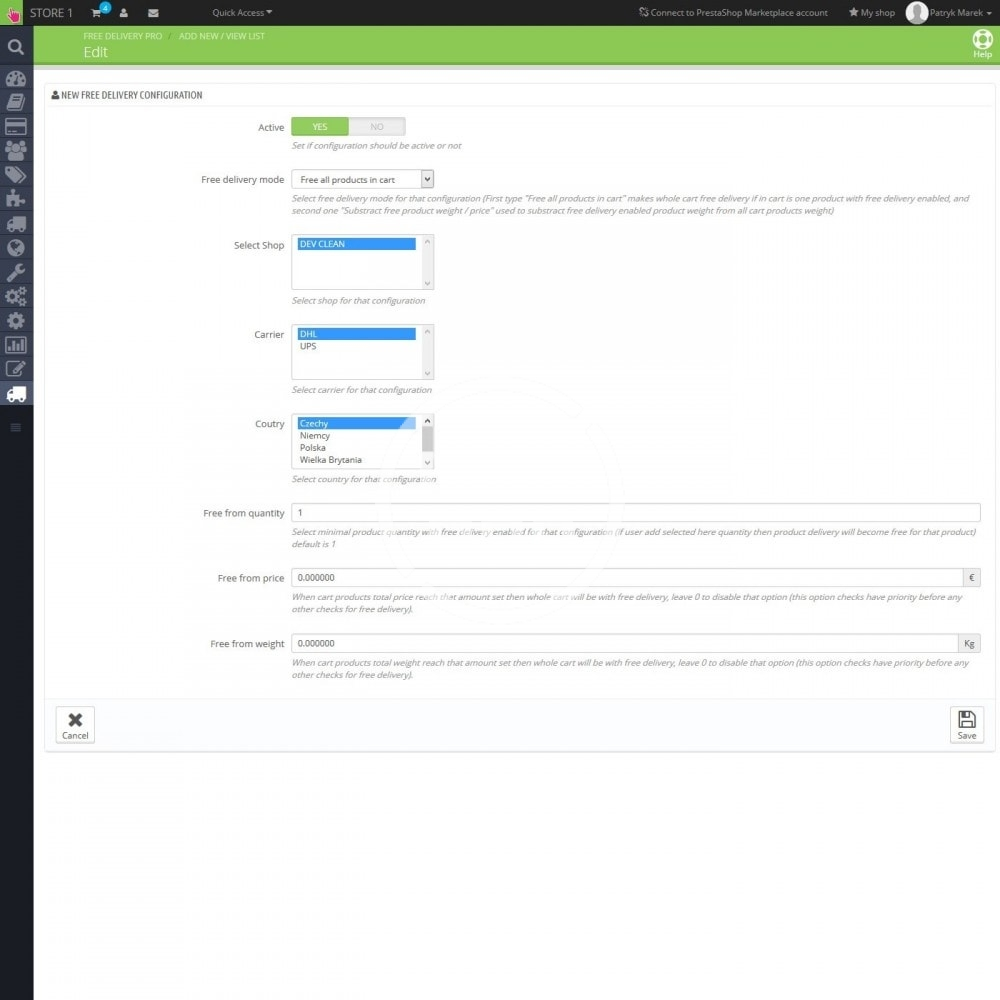Expand the Quick Access menu

[242, 13]
